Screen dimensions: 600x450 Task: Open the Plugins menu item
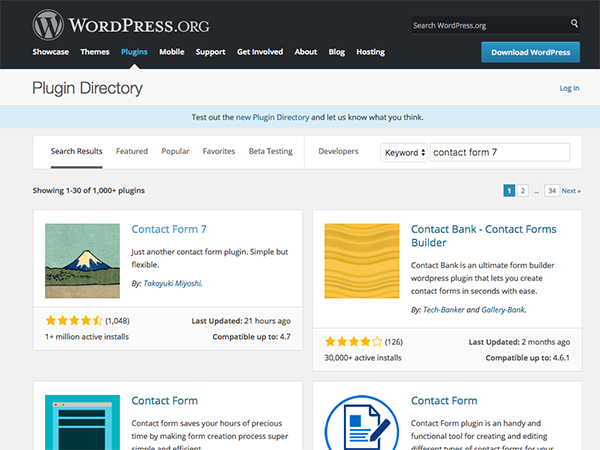134,52
